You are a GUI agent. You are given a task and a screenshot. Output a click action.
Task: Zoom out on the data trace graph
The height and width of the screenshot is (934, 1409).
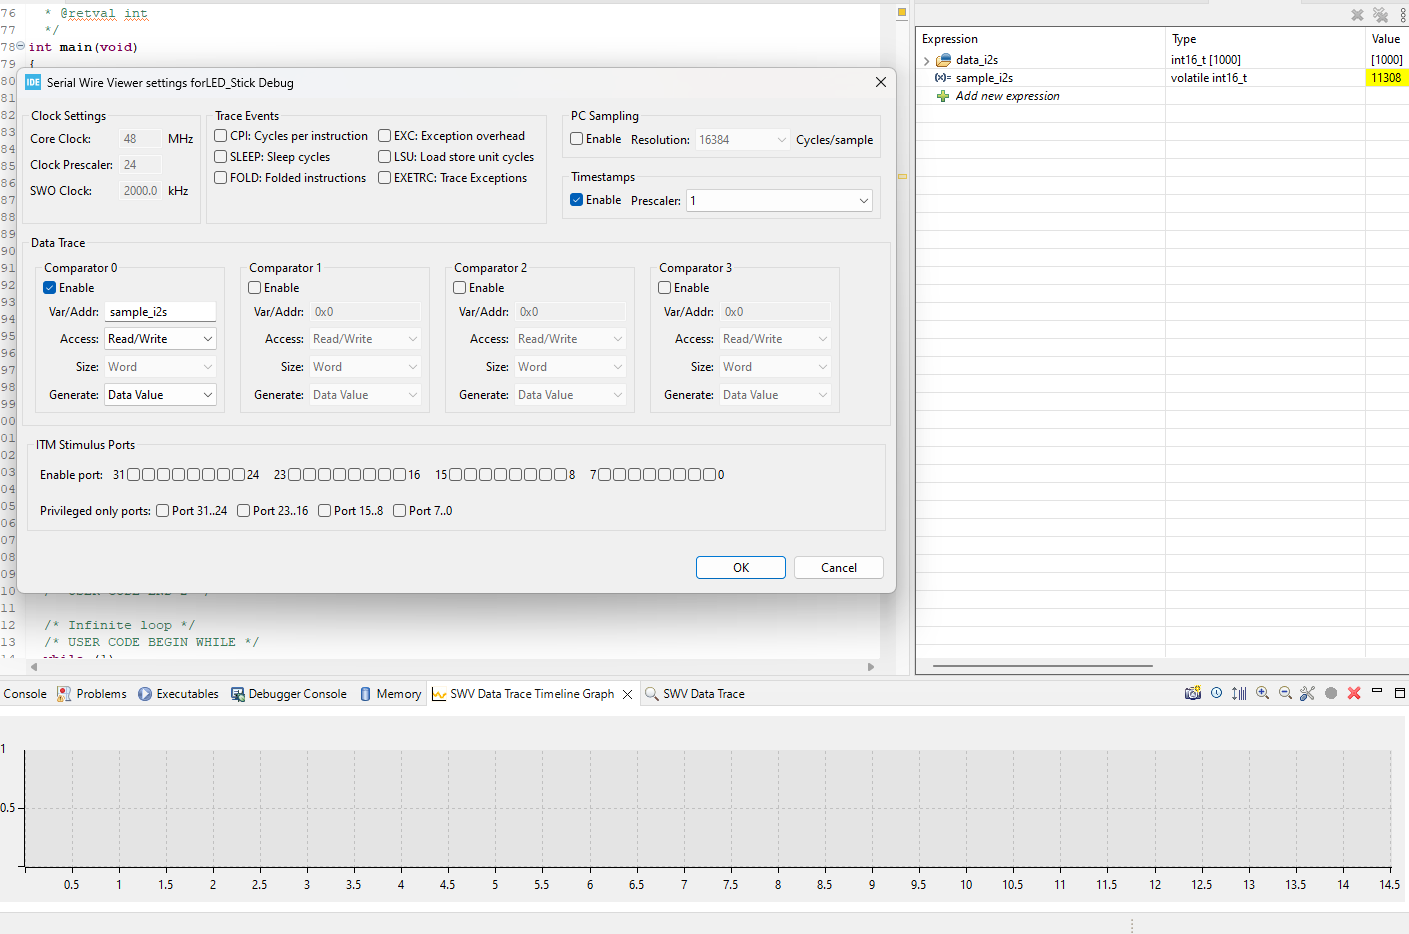point(1285,692)
